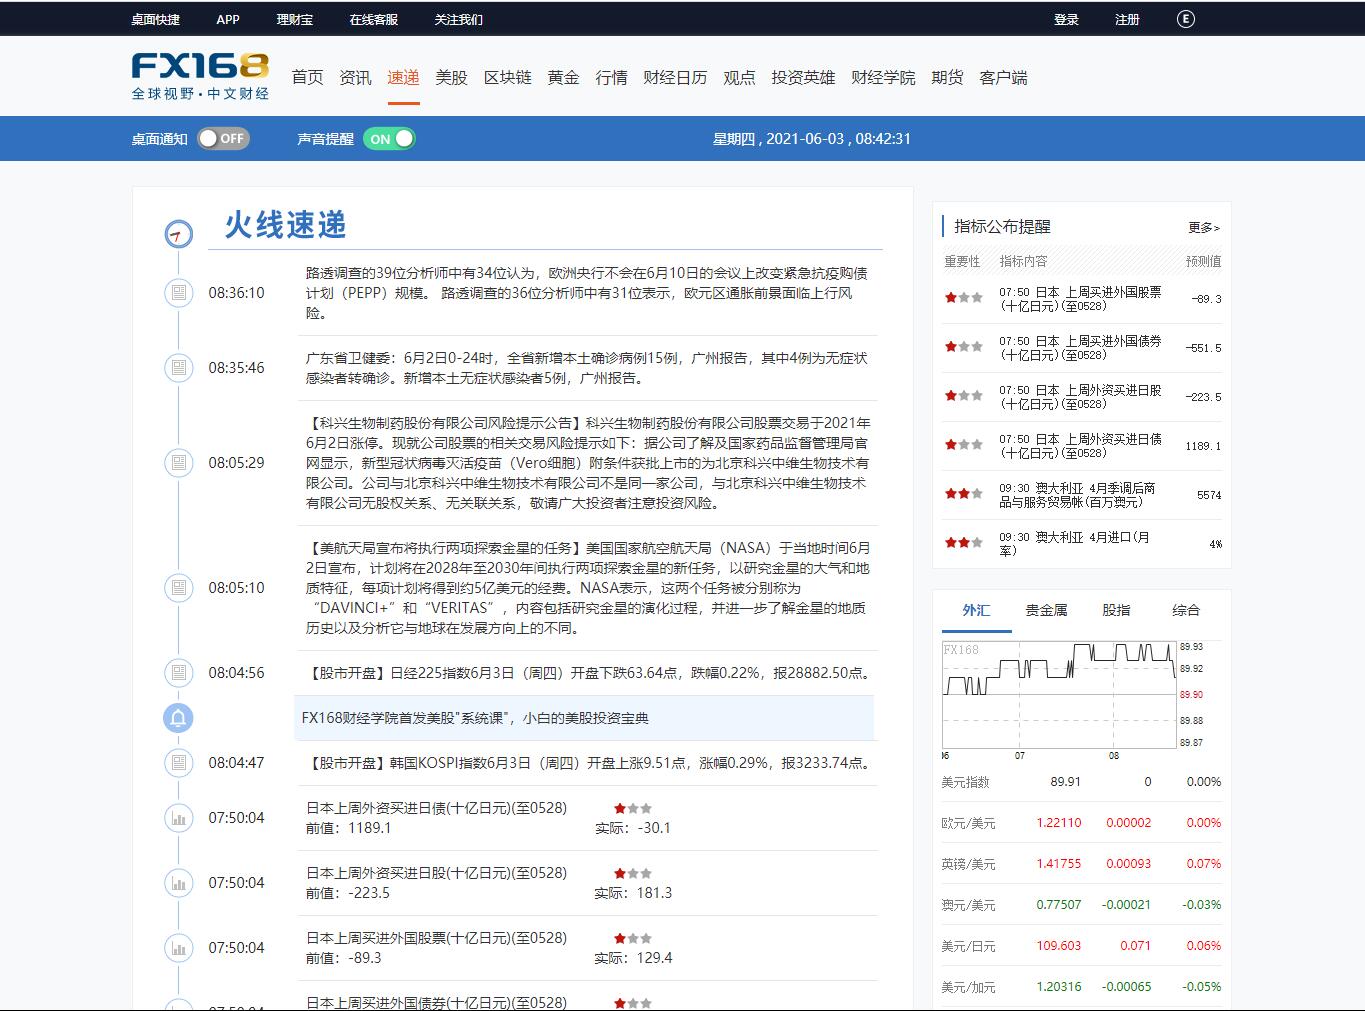Click the bar chart icon at first 07:50:04

point(178,818)
